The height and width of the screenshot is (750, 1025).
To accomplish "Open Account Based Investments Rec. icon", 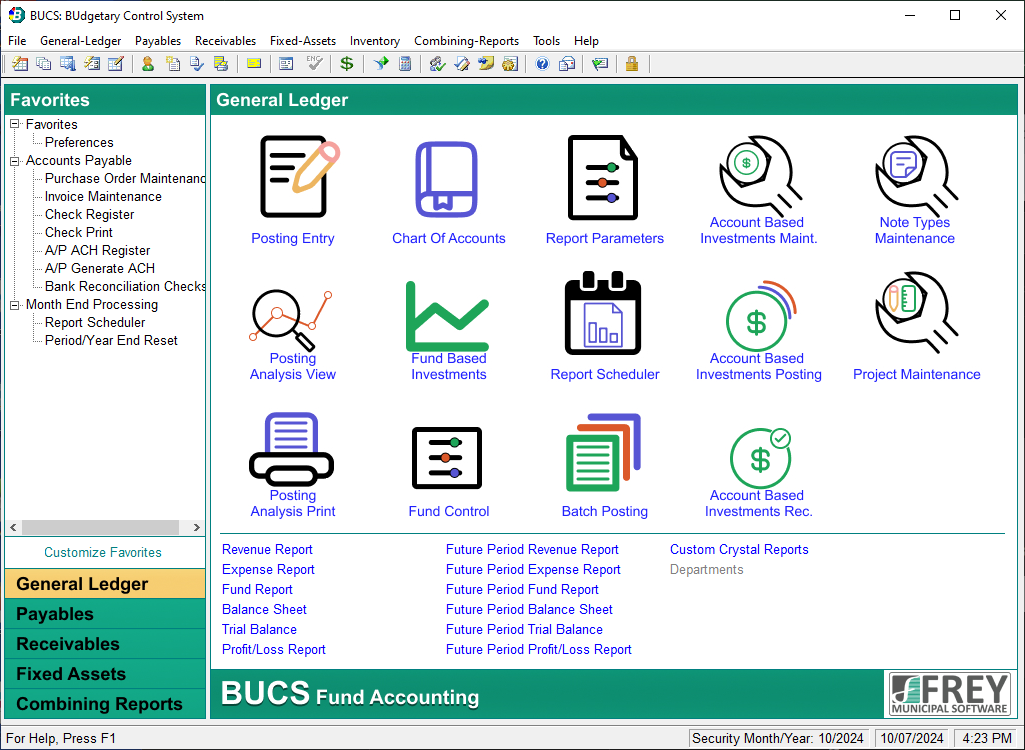I will click(x=760, y=458).
